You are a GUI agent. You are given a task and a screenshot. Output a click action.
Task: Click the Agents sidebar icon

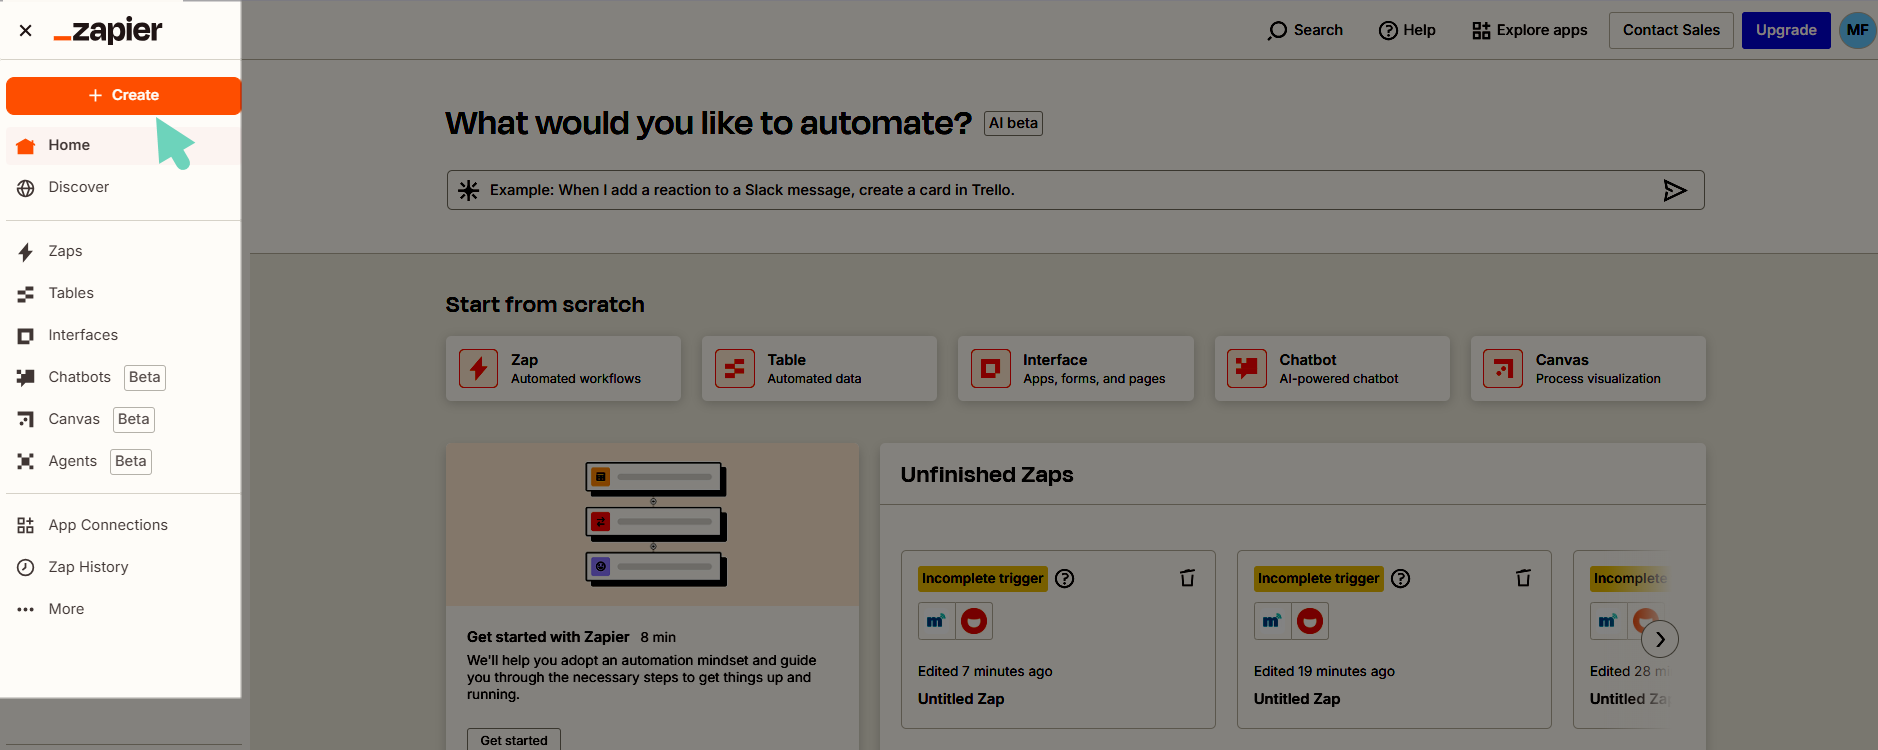pos(26,462)
